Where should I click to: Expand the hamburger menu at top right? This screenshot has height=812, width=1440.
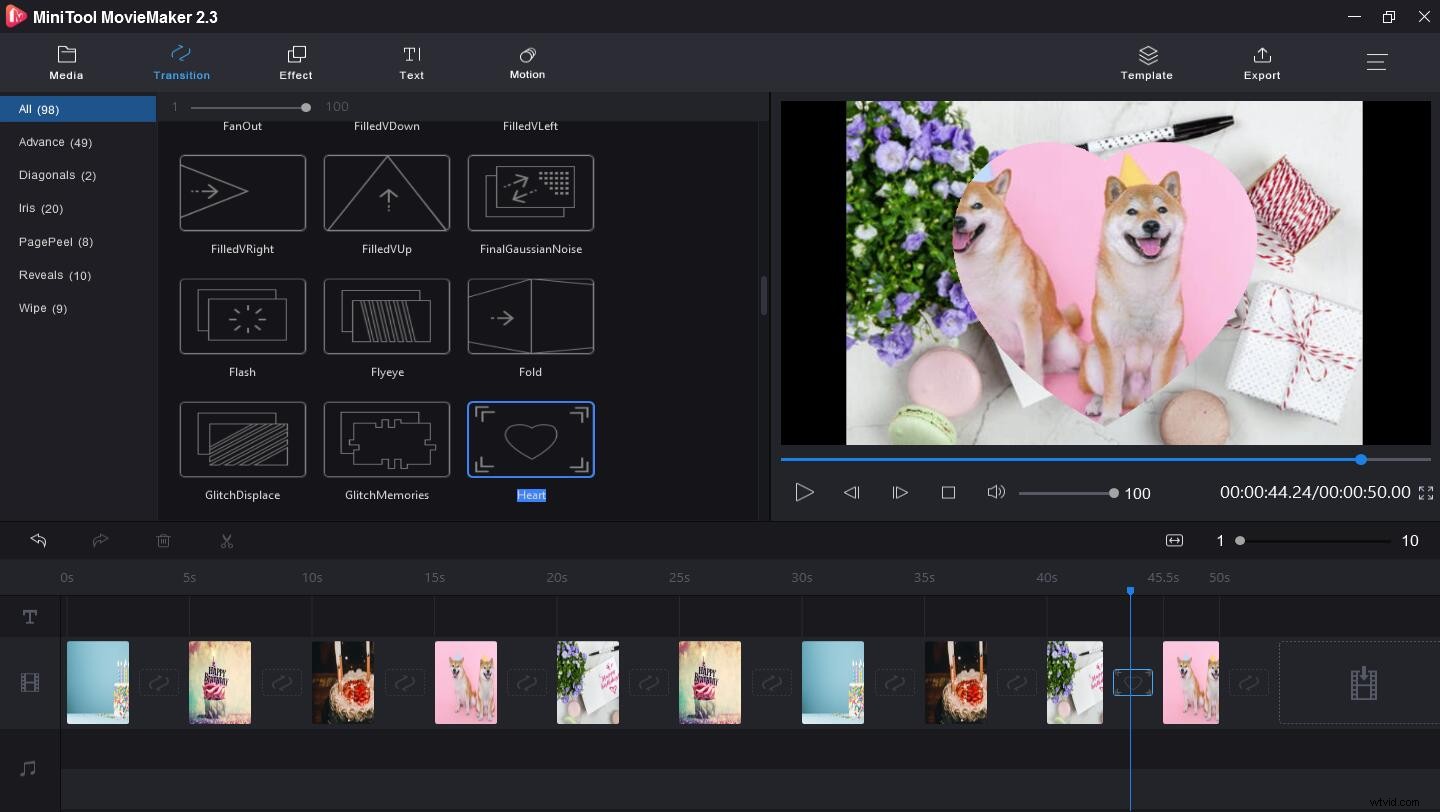coord(1376,61)
